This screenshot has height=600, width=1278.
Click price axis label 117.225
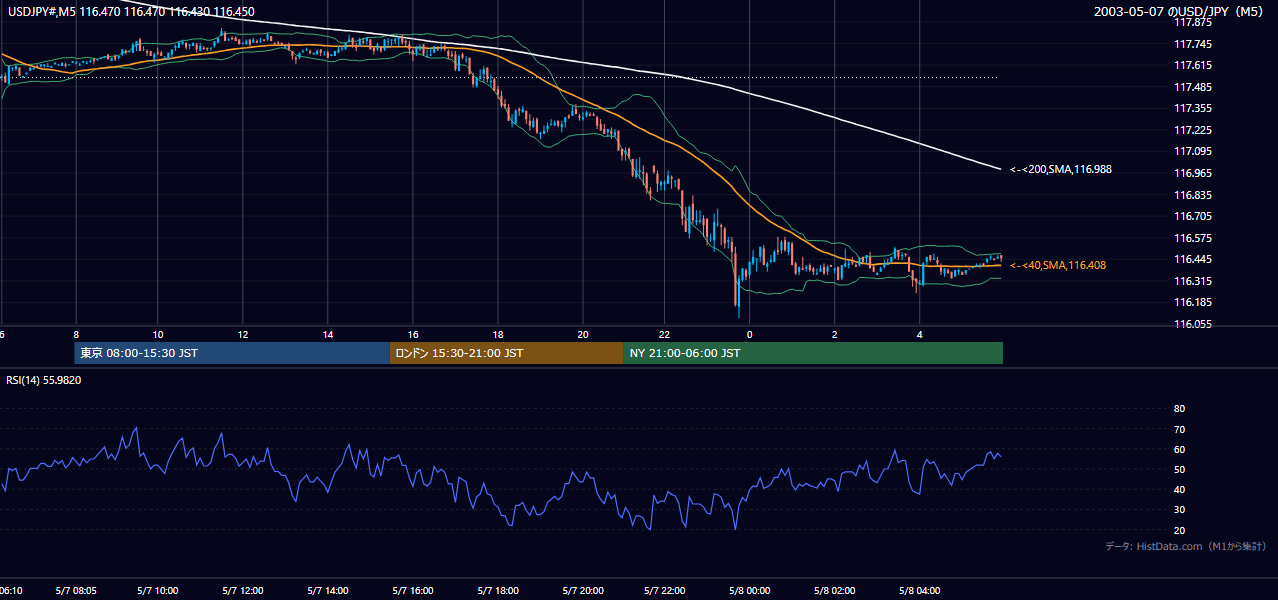tap(1195, 130)
